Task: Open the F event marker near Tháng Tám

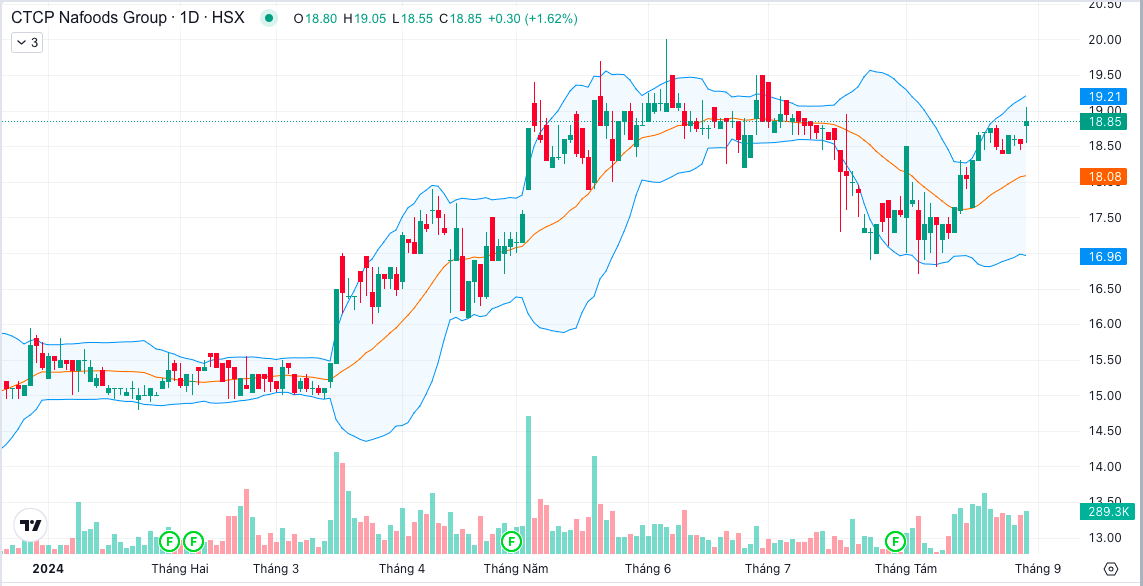Action: point(895,542)
